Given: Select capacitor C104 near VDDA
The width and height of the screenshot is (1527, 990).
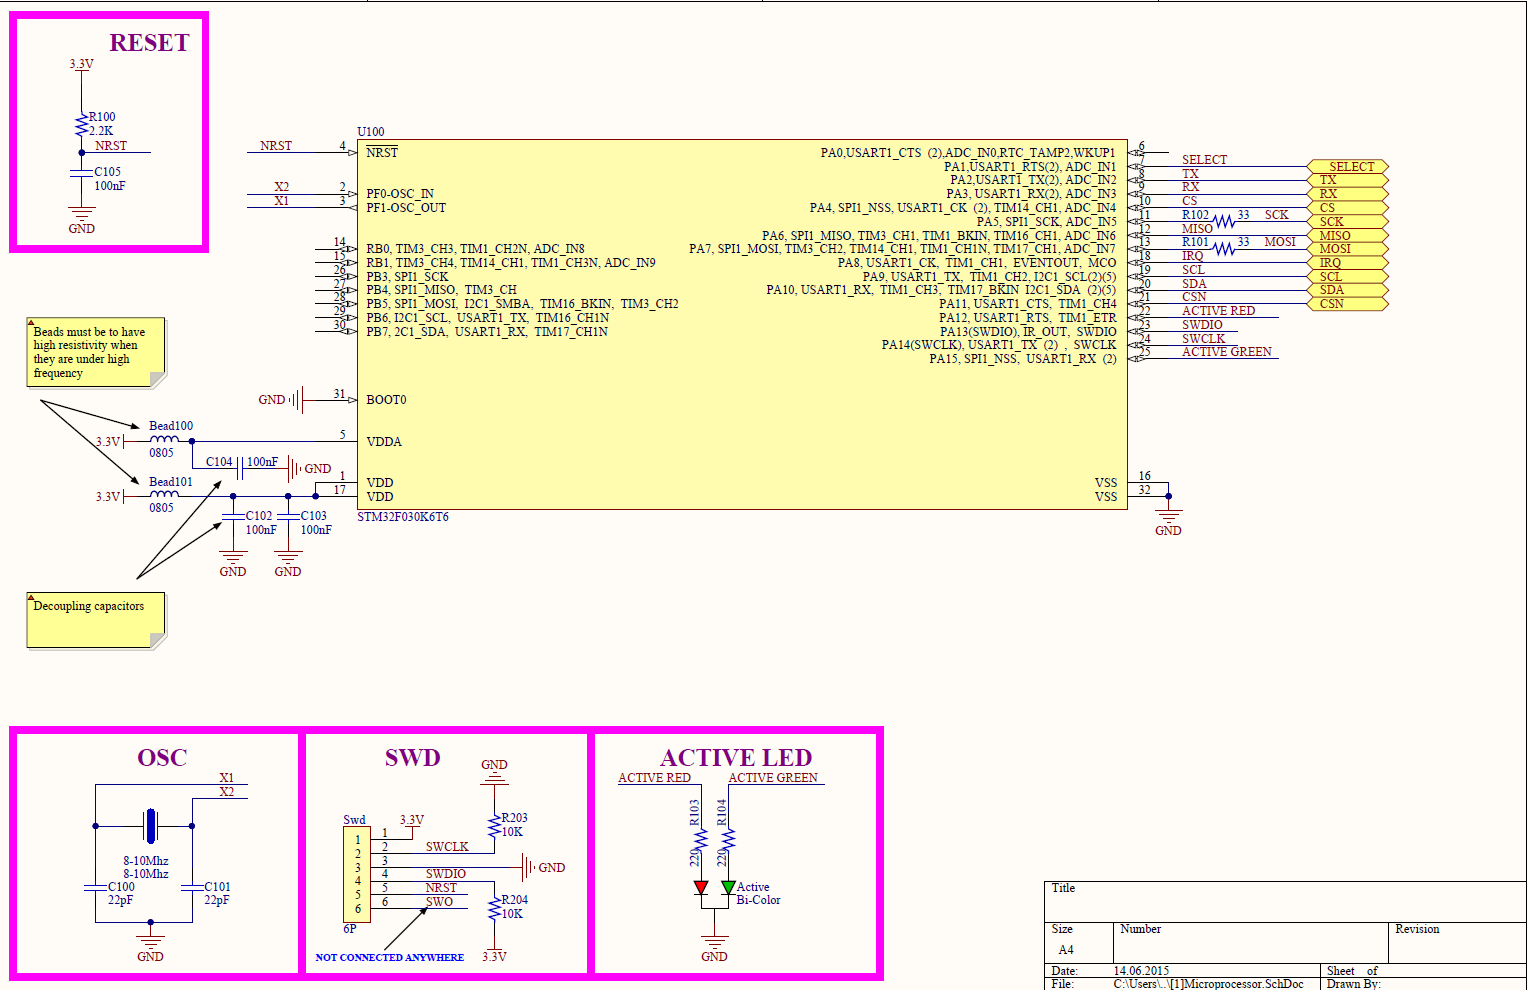Looking at the screenshot, I should (x=240, y=468).
